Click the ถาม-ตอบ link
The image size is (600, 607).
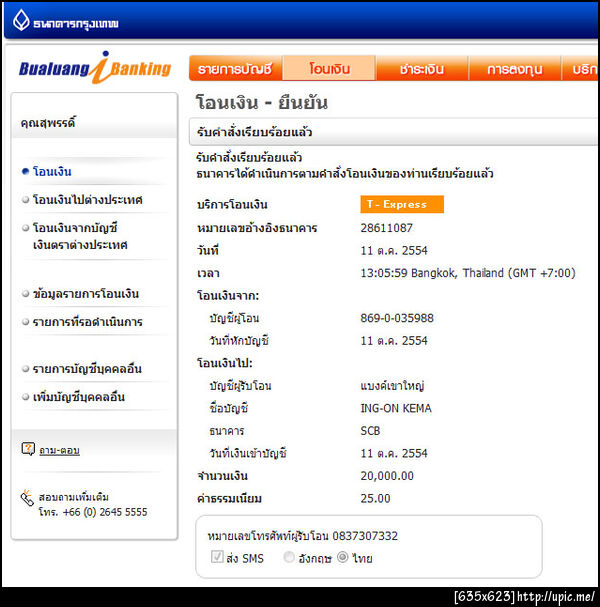59,450
